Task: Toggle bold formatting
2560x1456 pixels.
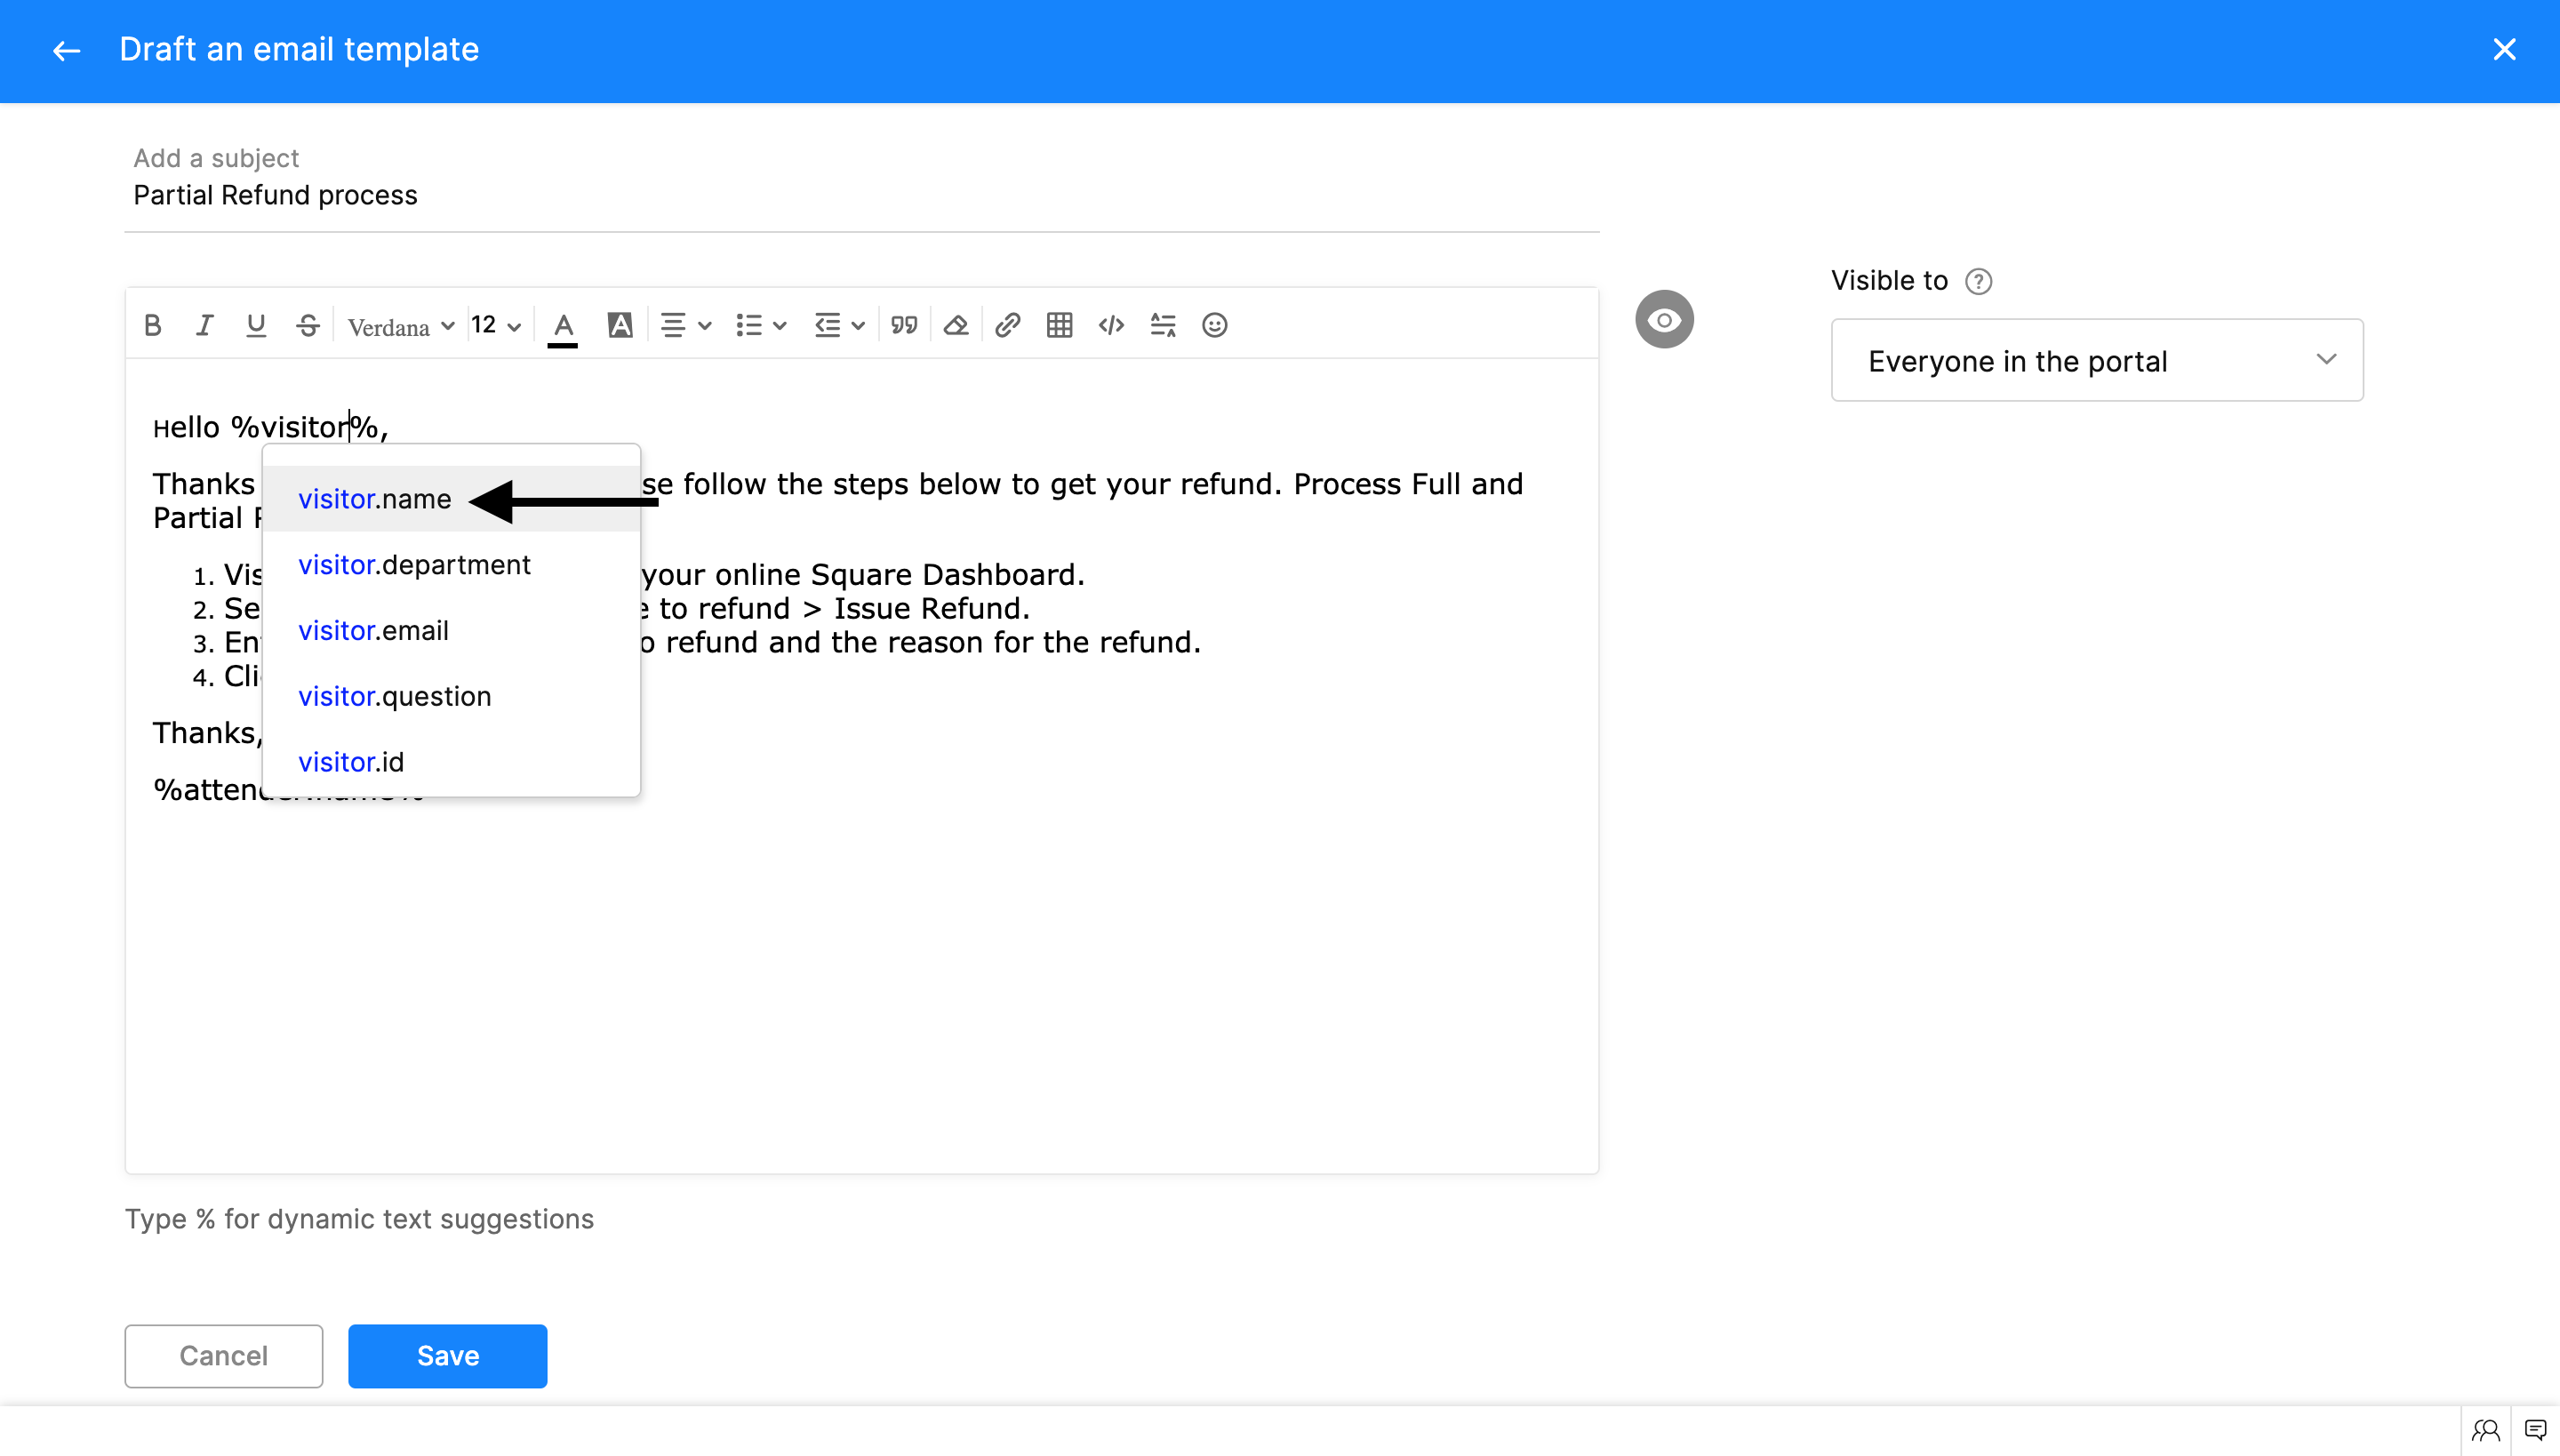Action: 152,325
